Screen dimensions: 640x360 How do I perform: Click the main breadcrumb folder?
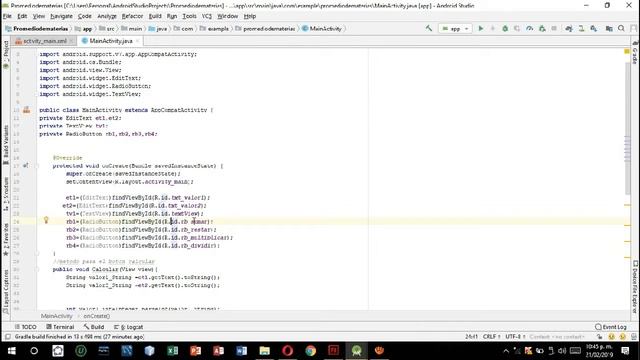click(x=131, y=29)
